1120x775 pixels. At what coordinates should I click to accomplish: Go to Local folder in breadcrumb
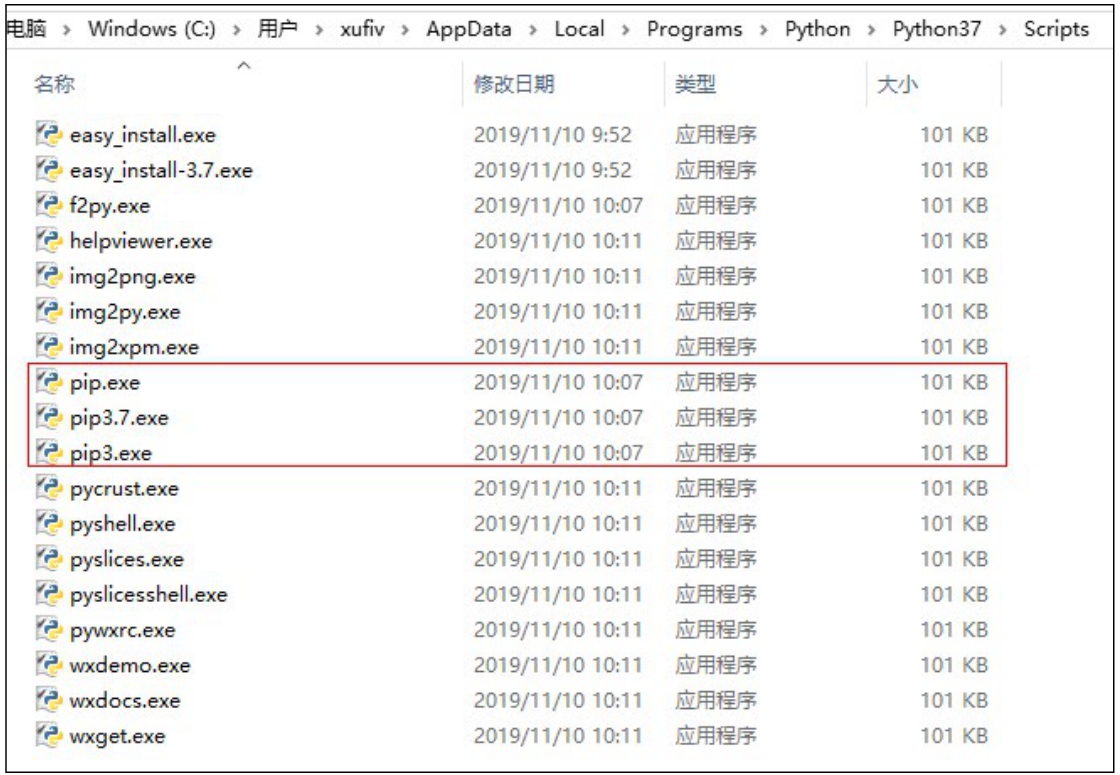(579, 29)
